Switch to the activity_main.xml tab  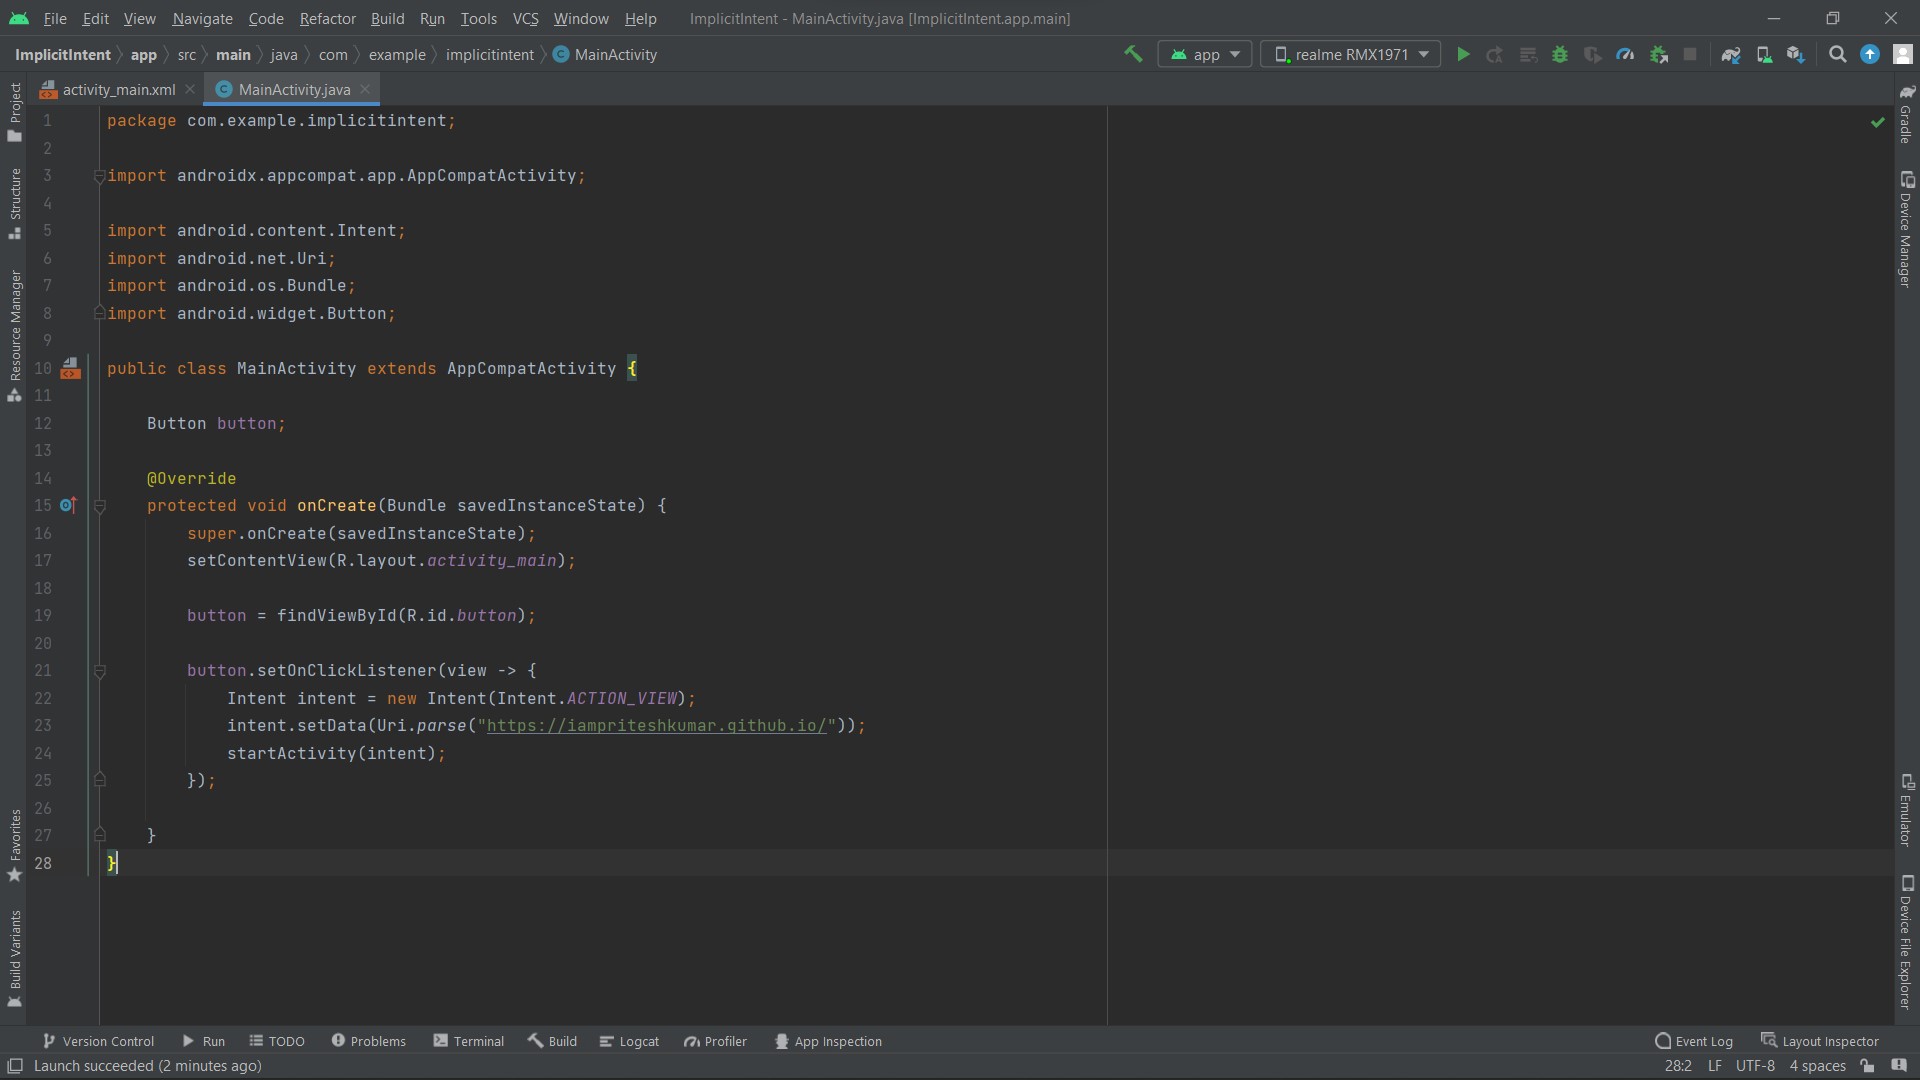pyautogui.click(x=118, y=89)
